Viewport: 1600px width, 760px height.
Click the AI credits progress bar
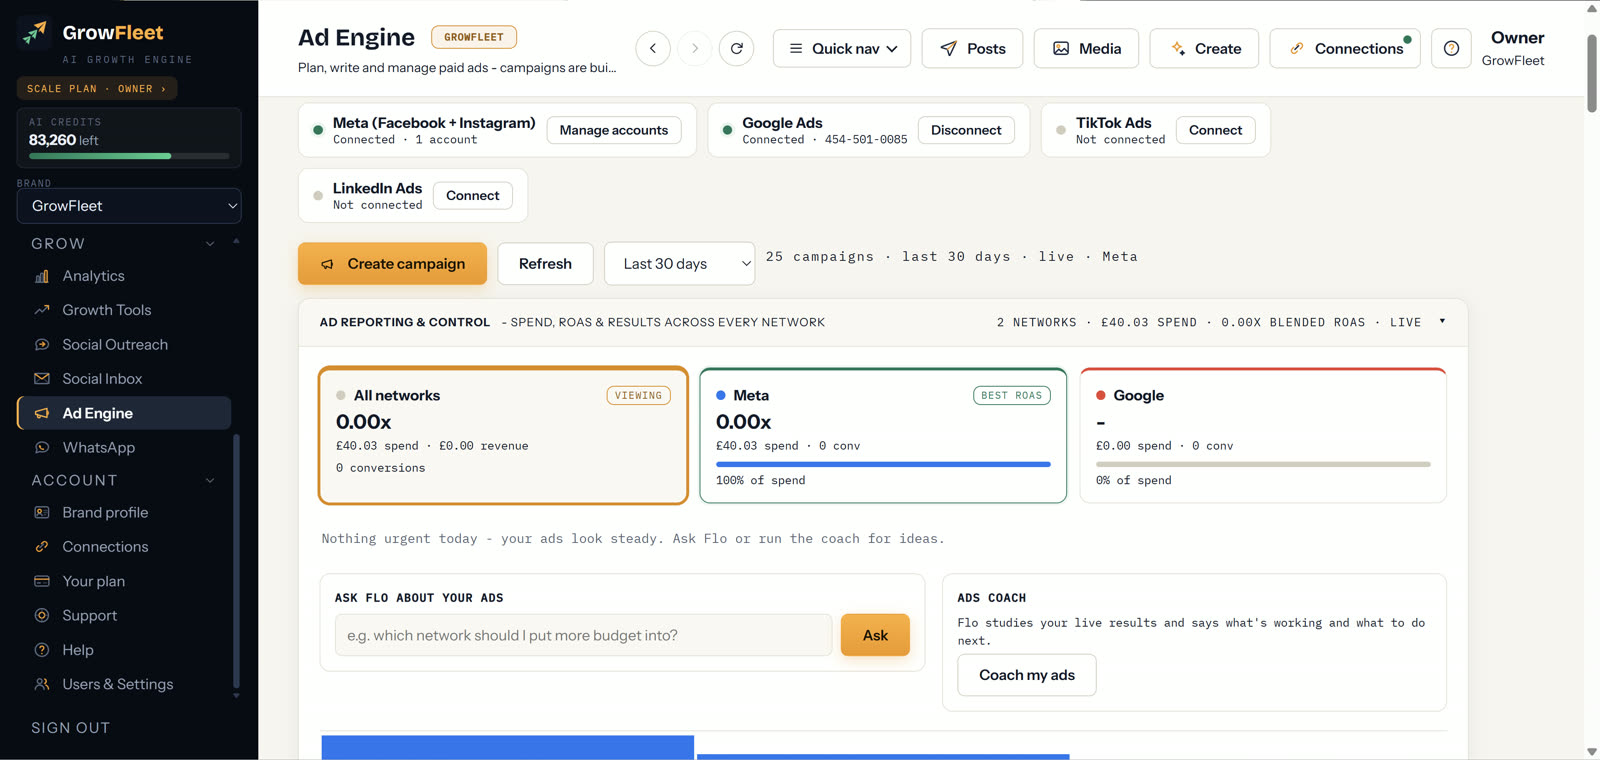coord(129,156)
